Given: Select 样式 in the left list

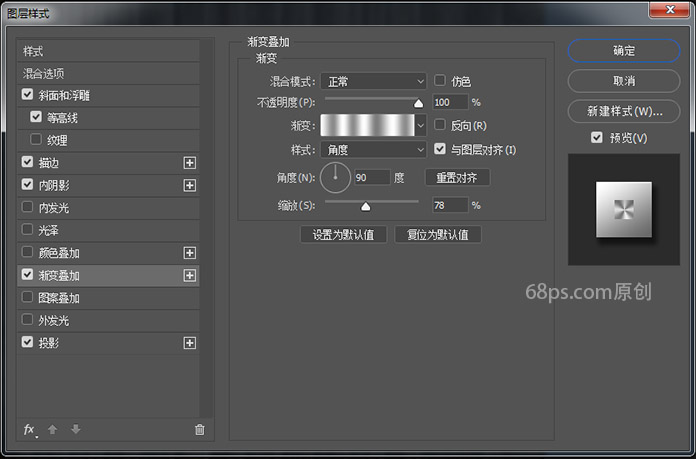Looking at the screenshot, I should pos(108,51).
